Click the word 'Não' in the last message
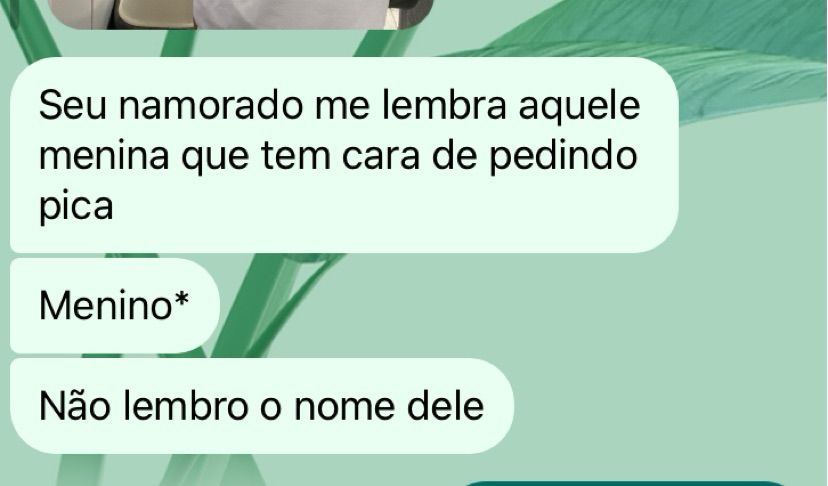The width and height of the screenshot is (828, 486). pos(74,406)
